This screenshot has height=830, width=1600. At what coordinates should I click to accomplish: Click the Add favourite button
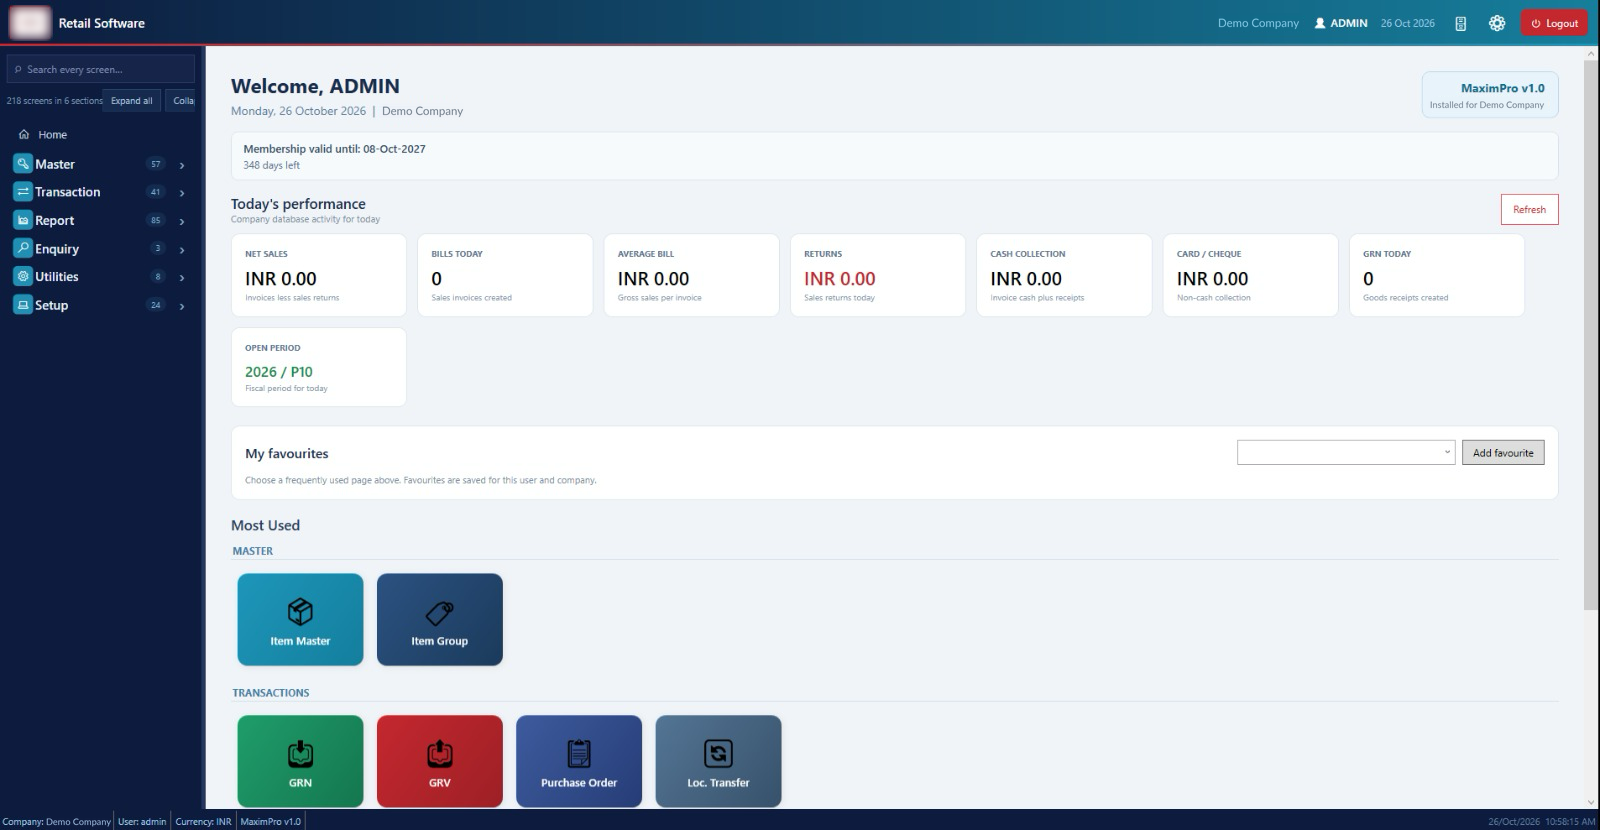[1503, 453]
